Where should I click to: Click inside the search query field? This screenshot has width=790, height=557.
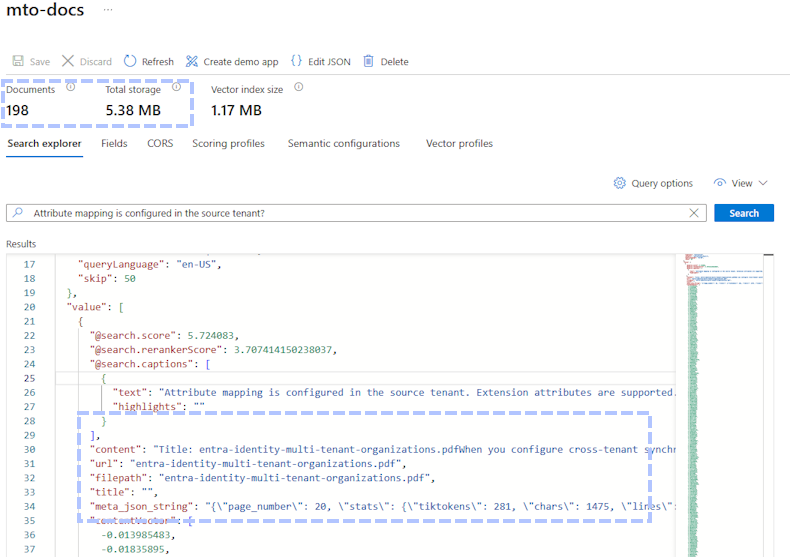350,213
